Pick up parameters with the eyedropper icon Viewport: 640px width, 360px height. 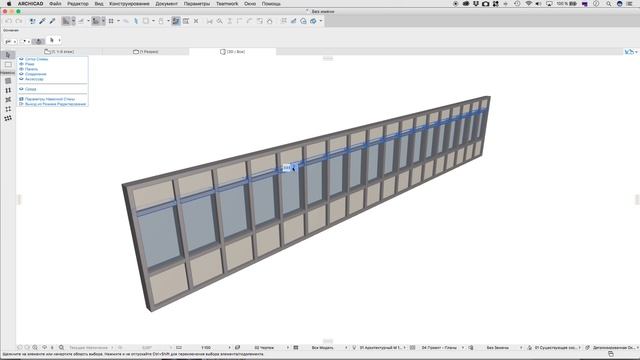[42, 21]
